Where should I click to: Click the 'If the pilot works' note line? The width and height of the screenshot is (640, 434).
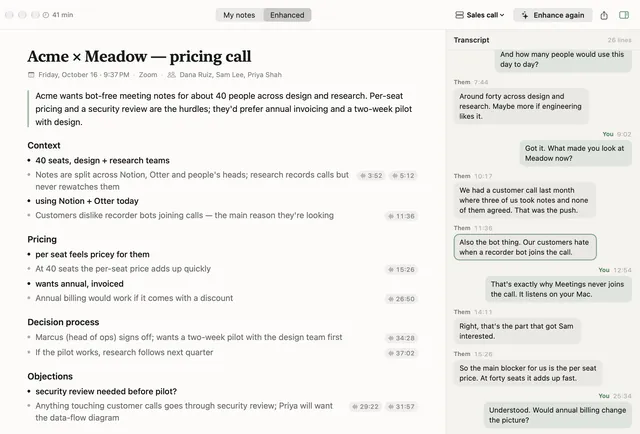tap(124, 352)
